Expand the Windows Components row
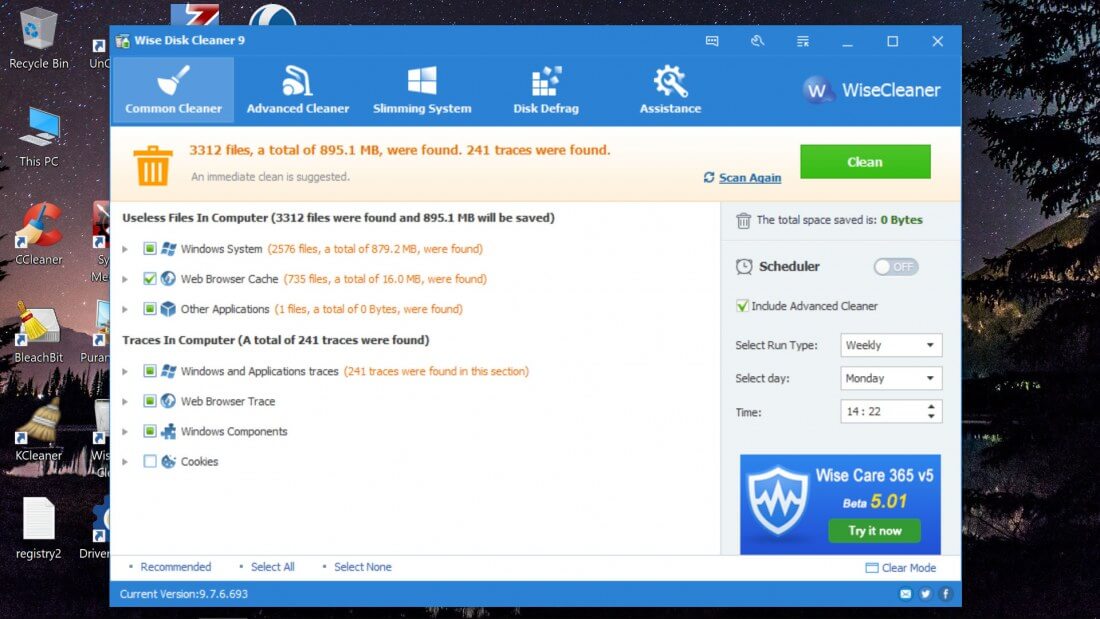This screenshot has width=1100, height=619. 125,432
